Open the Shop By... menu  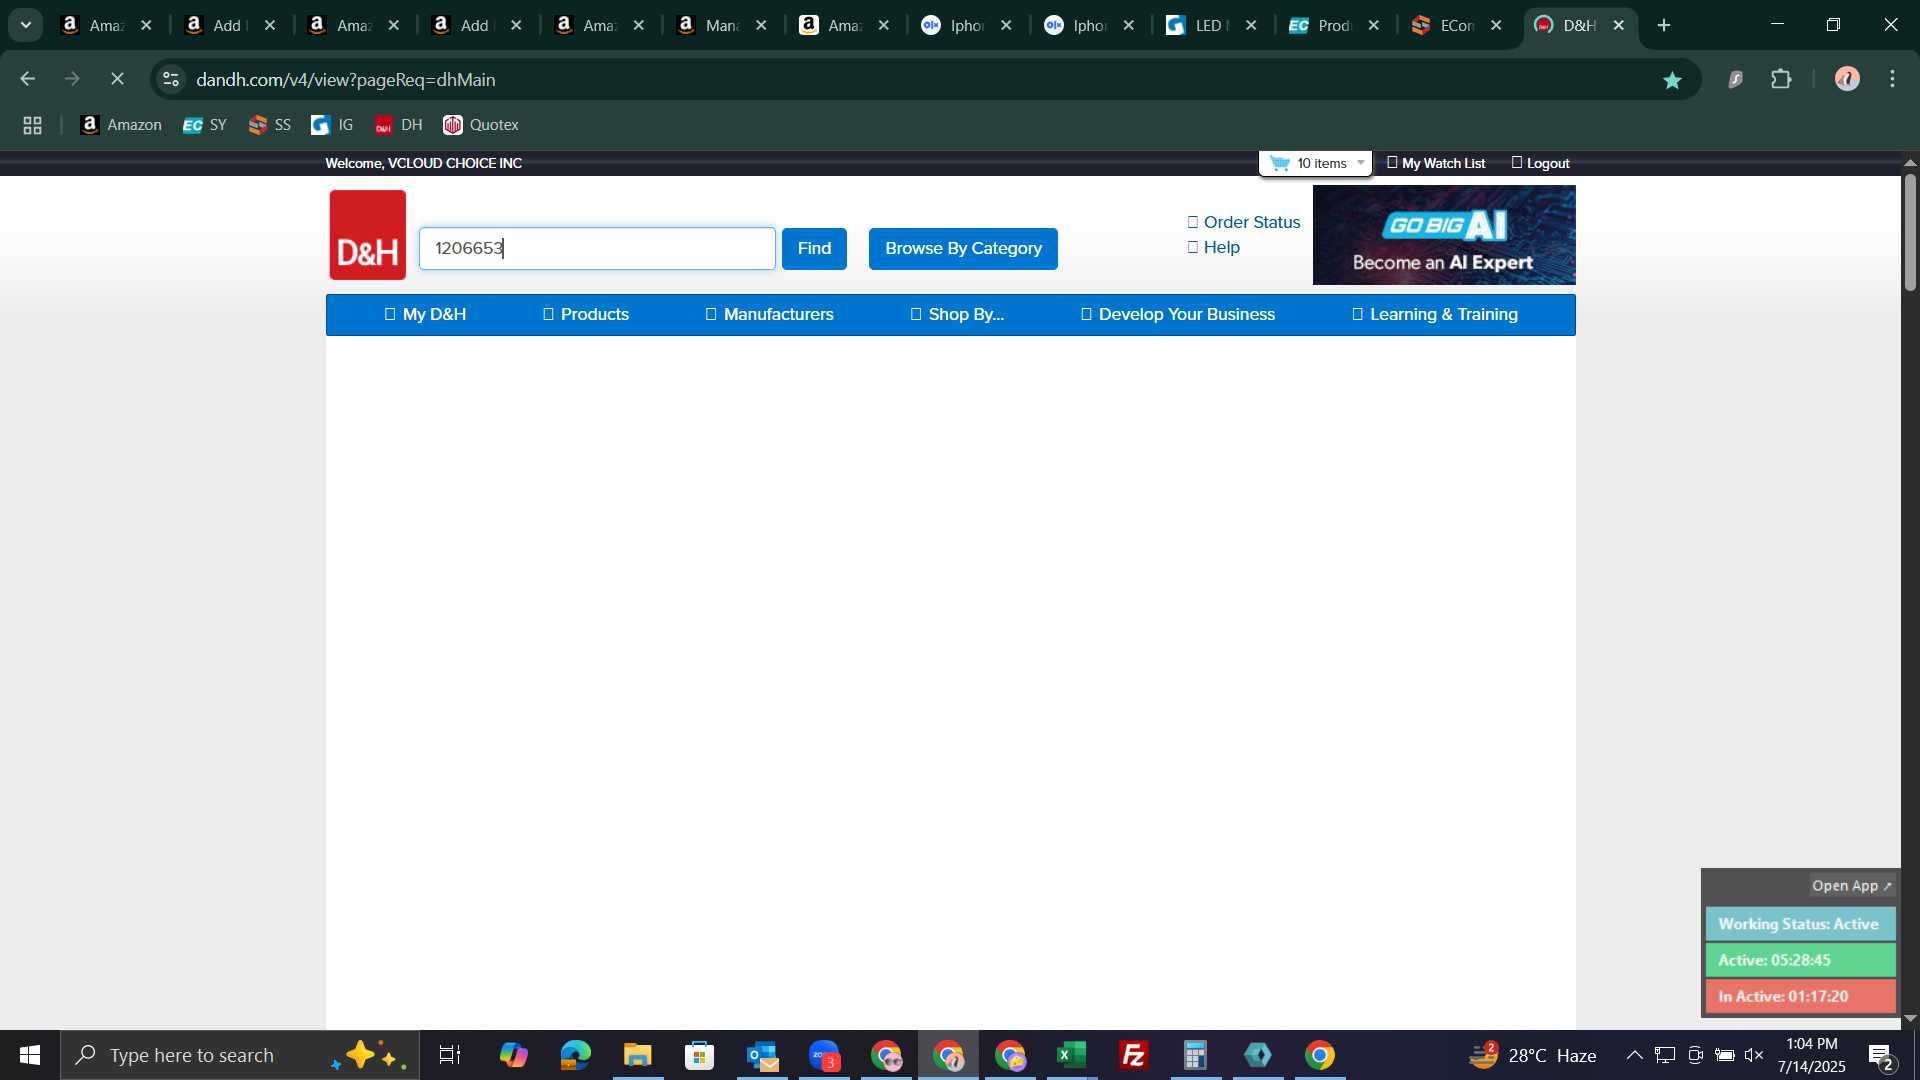[x=957, y=315]
